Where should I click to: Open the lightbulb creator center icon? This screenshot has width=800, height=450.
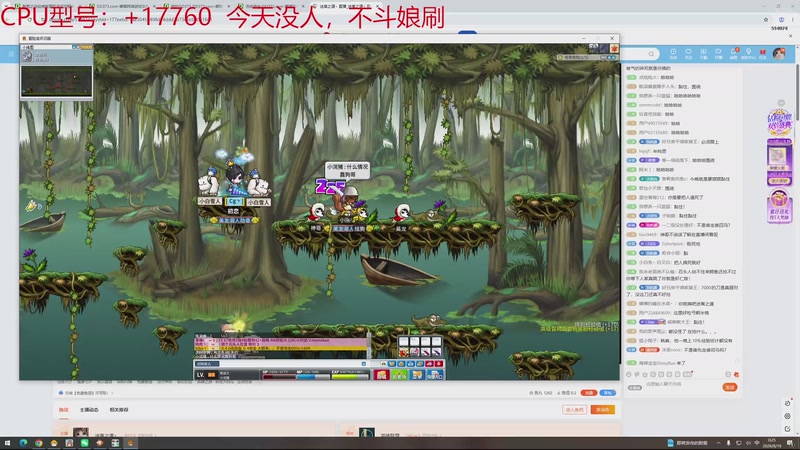click(x=748, y=53)
